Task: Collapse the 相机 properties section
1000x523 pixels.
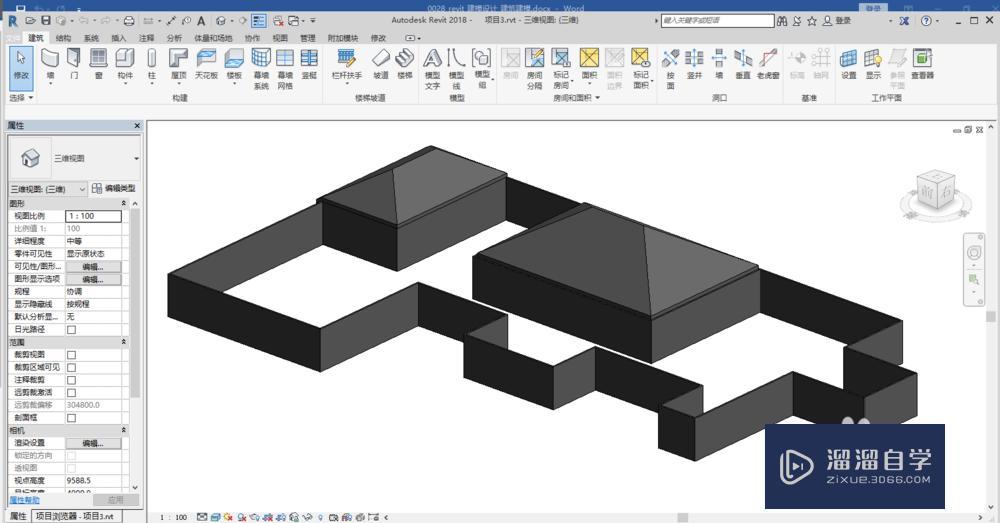Action: click(124, 431)
